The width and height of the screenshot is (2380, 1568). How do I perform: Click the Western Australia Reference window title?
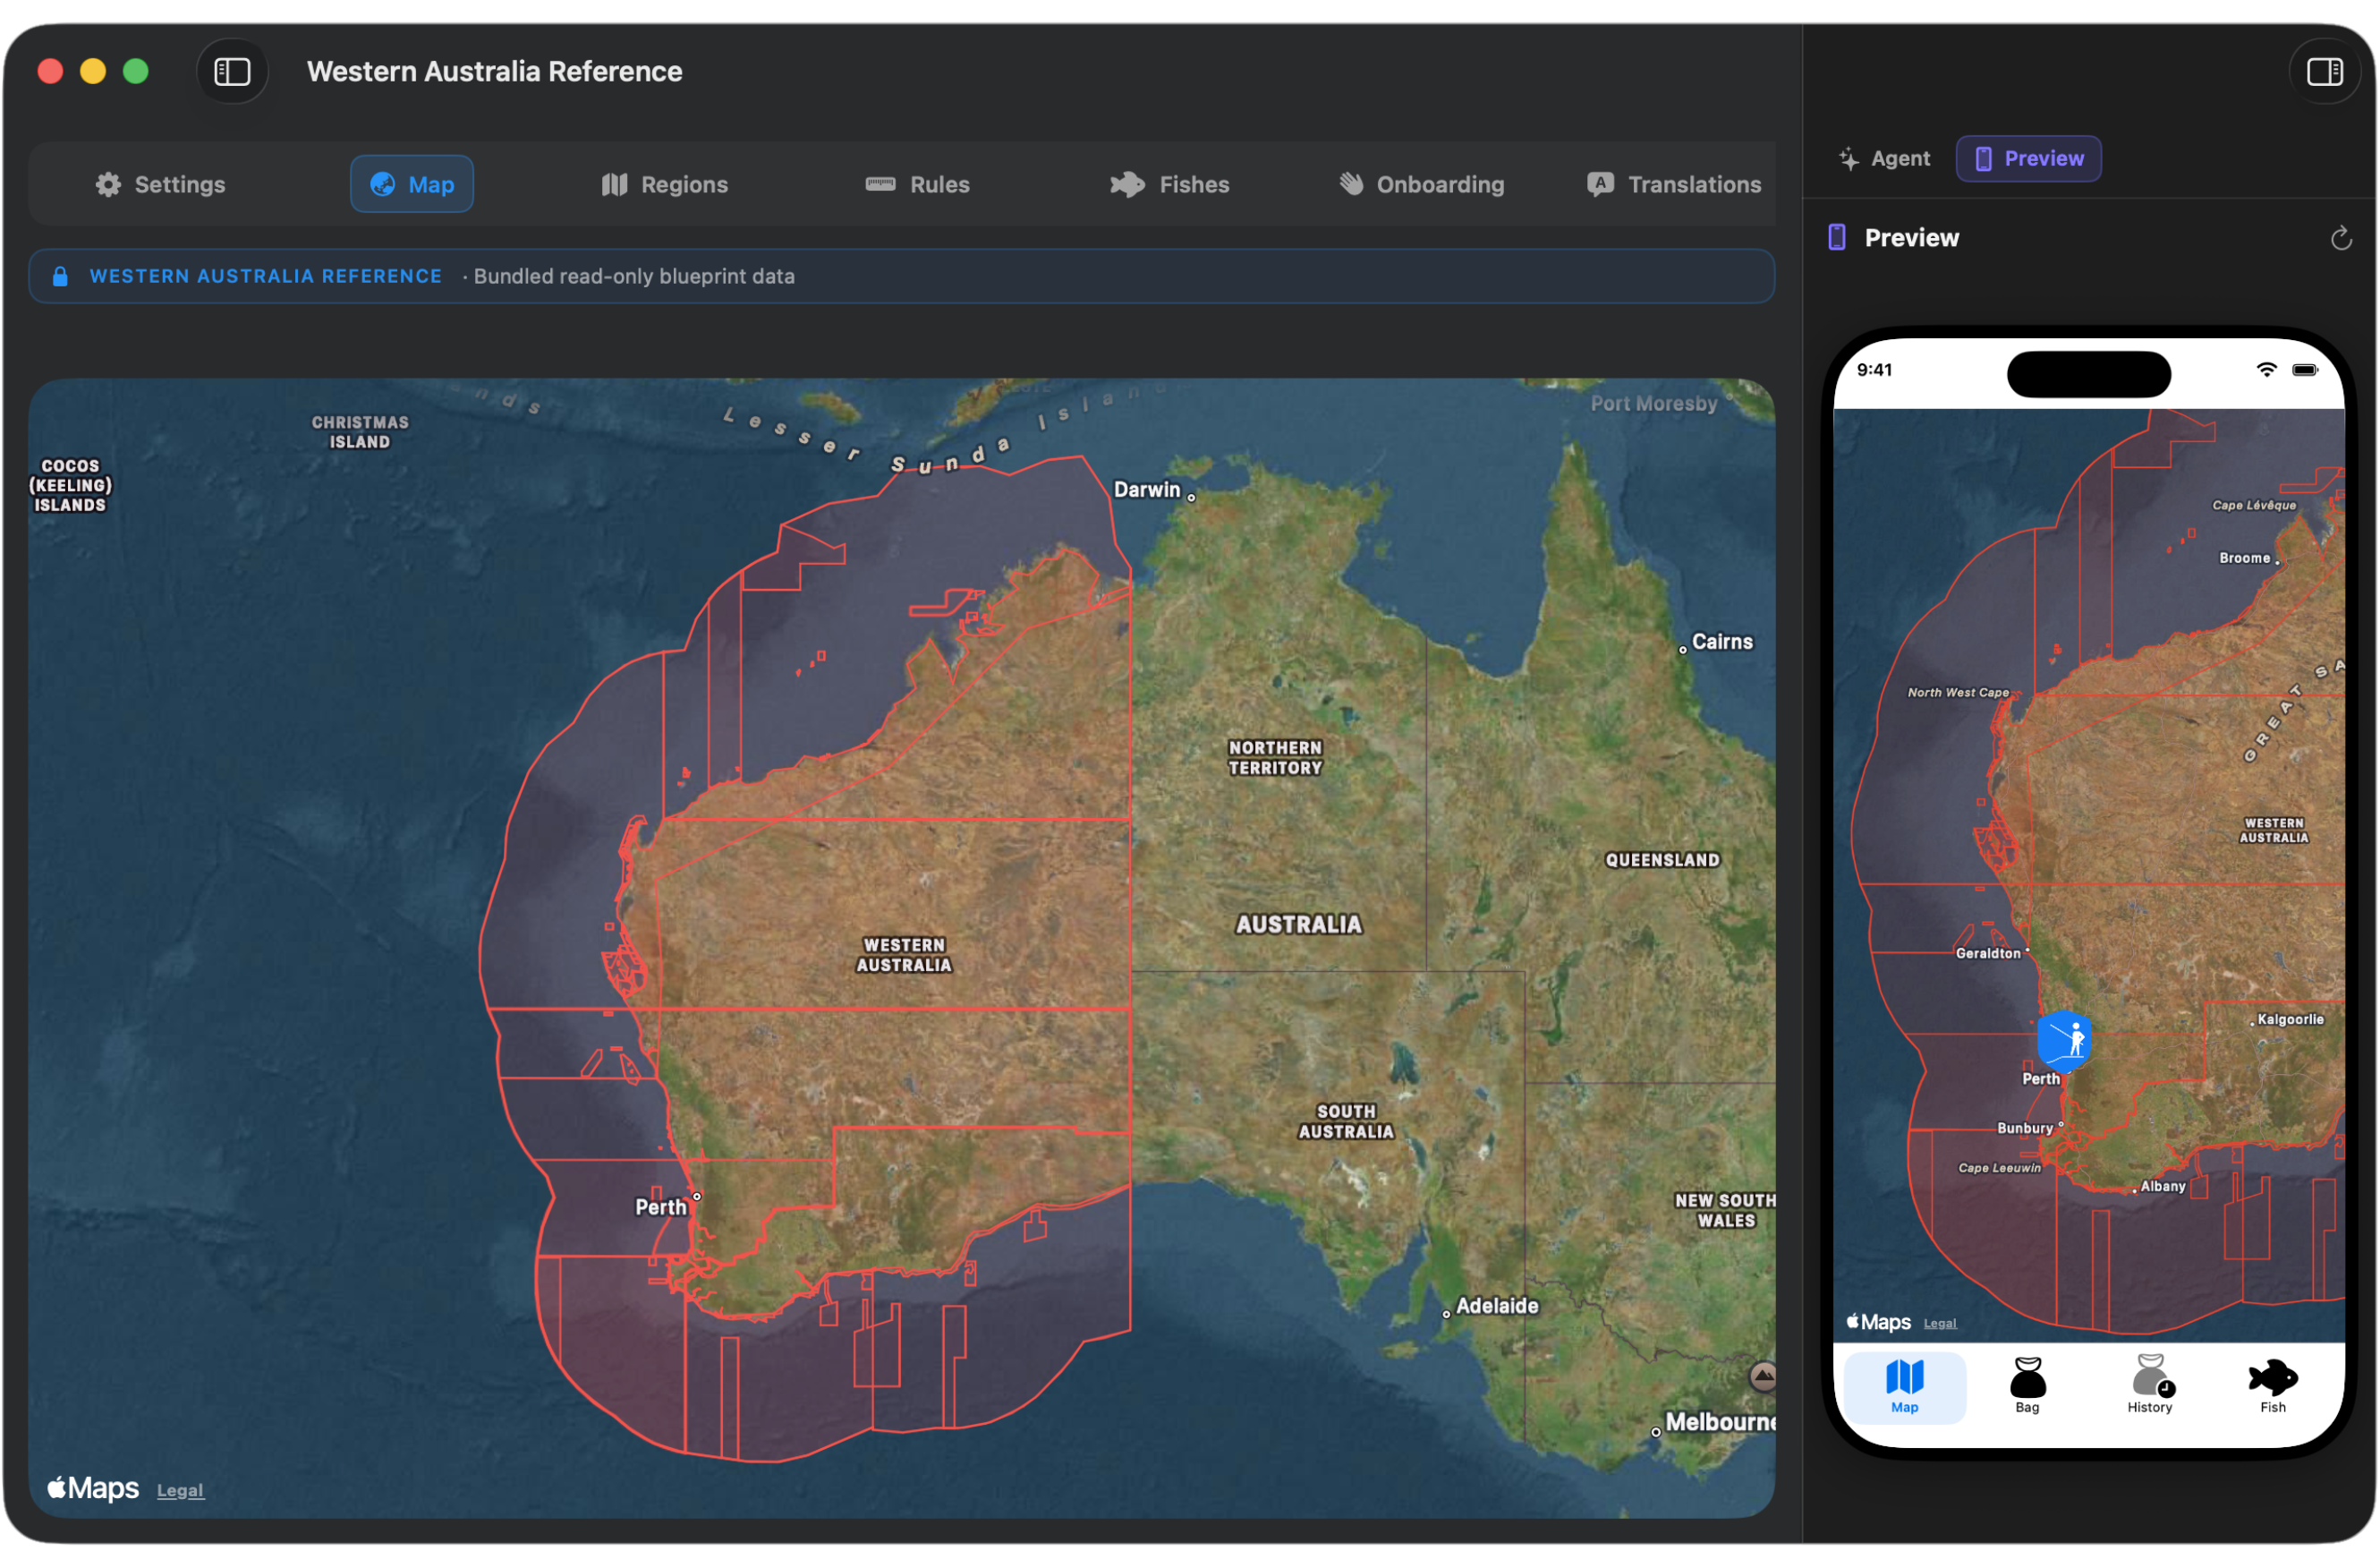coord(494,72)
